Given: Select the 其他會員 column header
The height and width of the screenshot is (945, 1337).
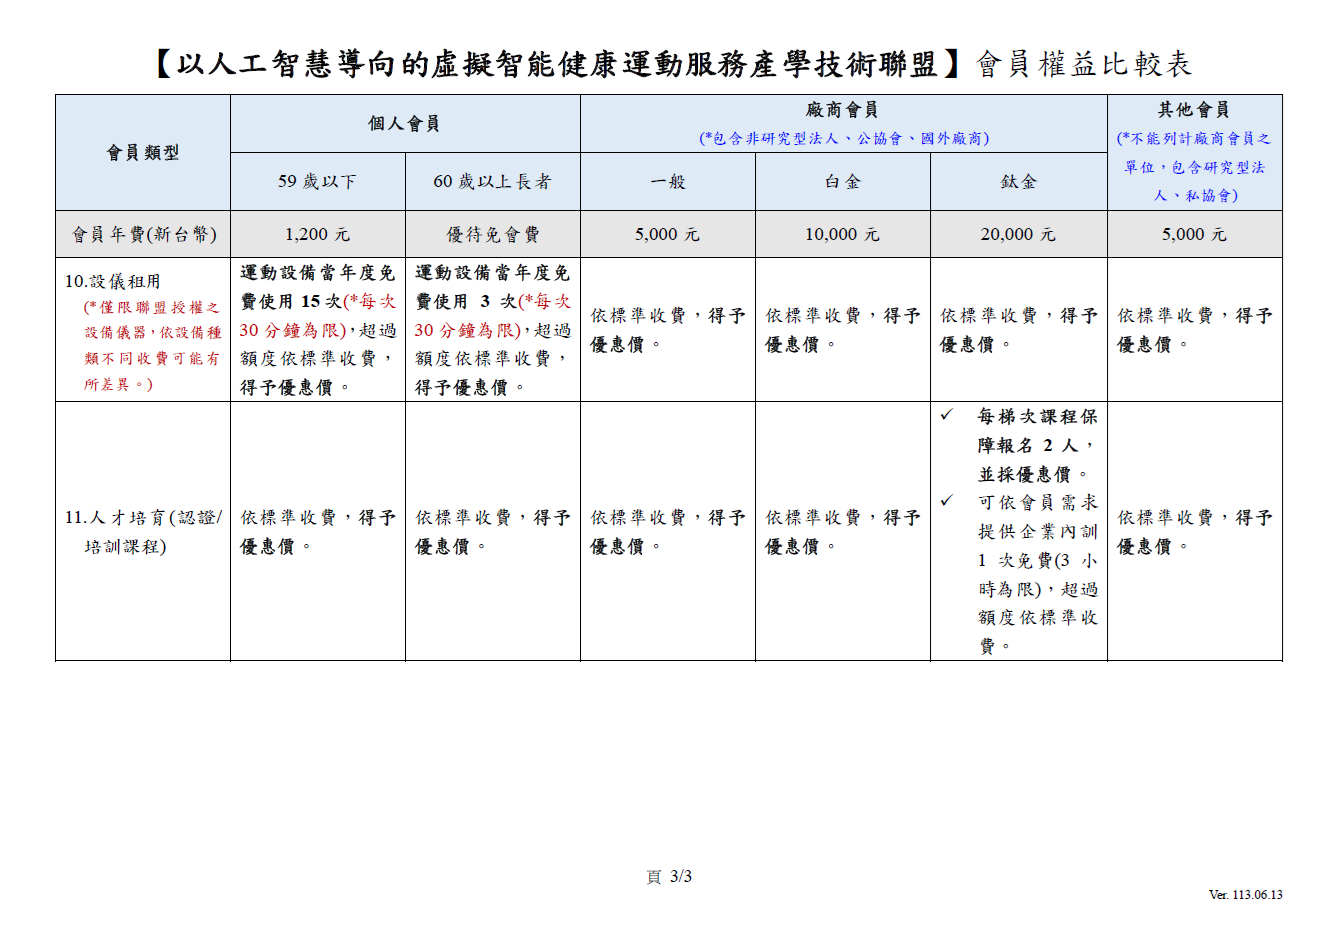Looking at the screenshot, I should (x=1193, y=110).
